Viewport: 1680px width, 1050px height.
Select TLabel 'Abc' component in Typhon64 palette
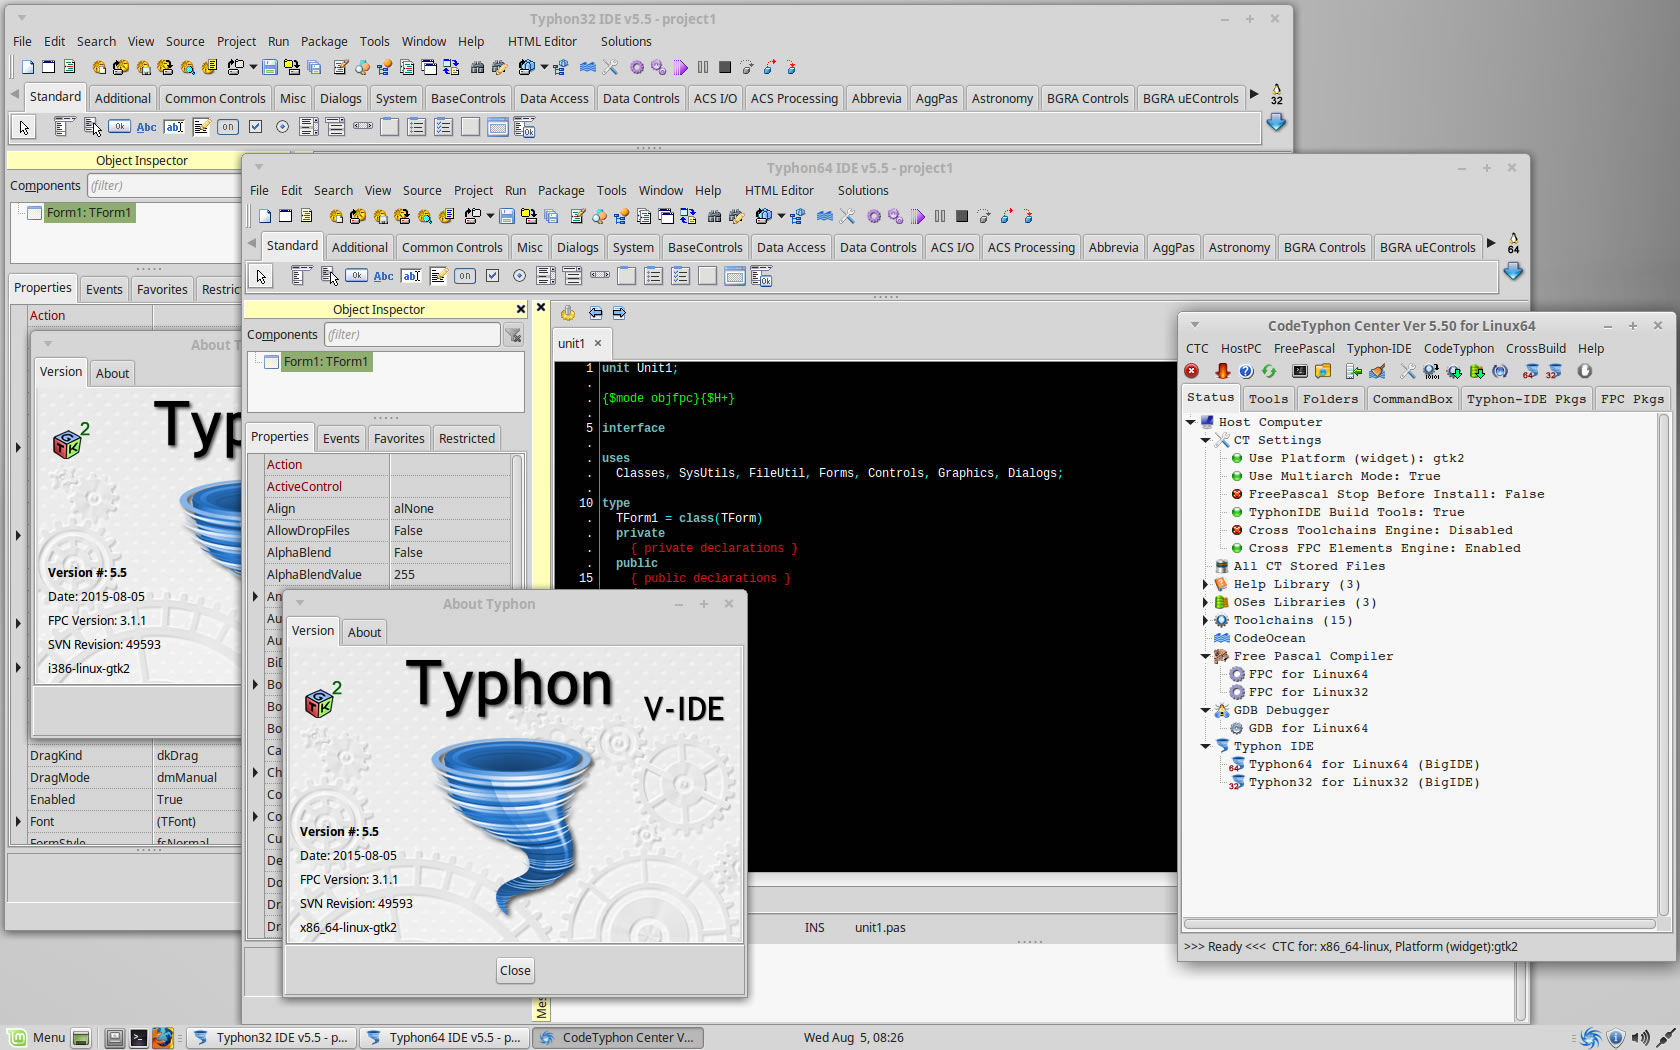pos(383,276)
